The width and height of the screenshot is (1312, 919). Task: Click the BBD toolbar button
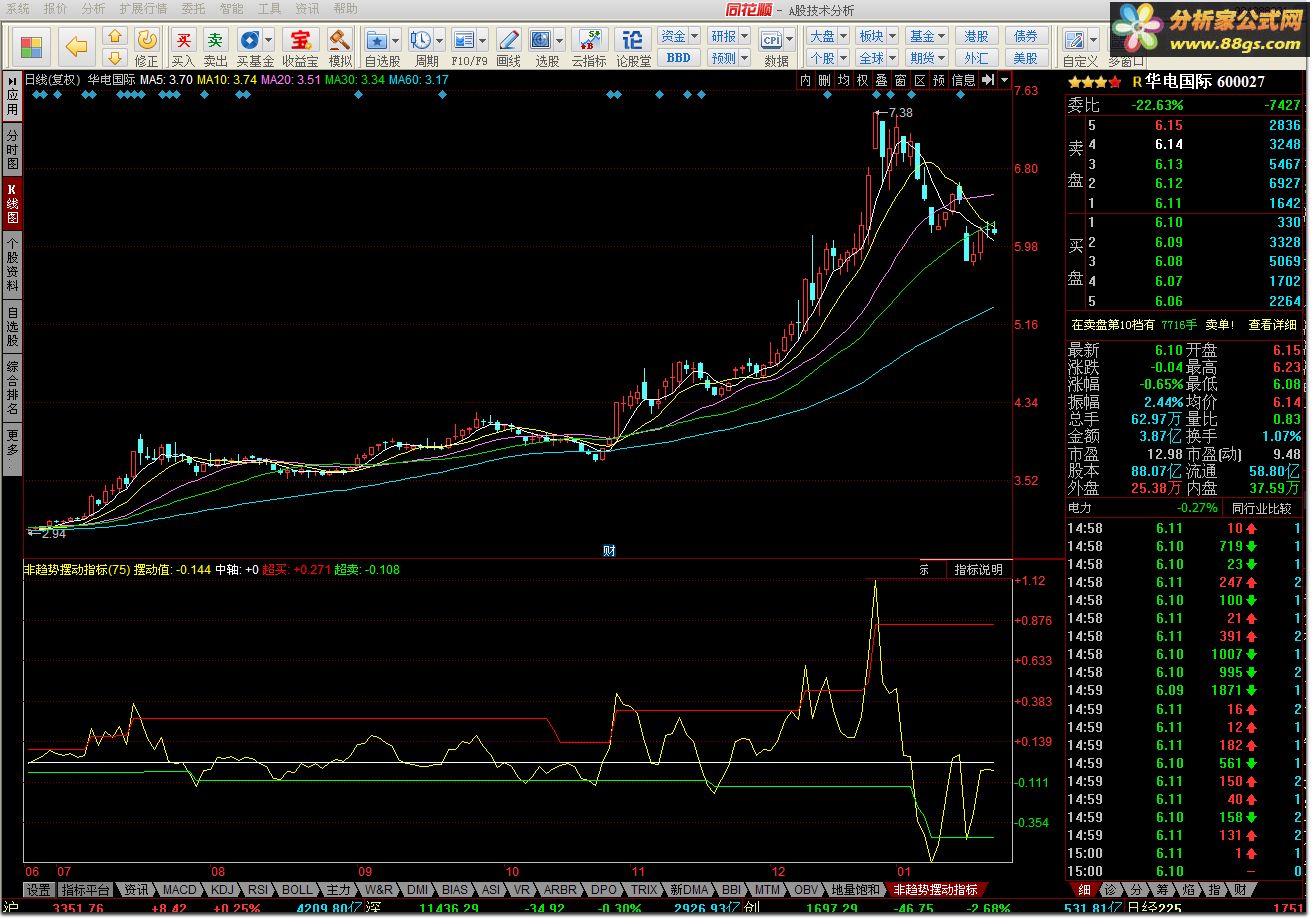679,58
